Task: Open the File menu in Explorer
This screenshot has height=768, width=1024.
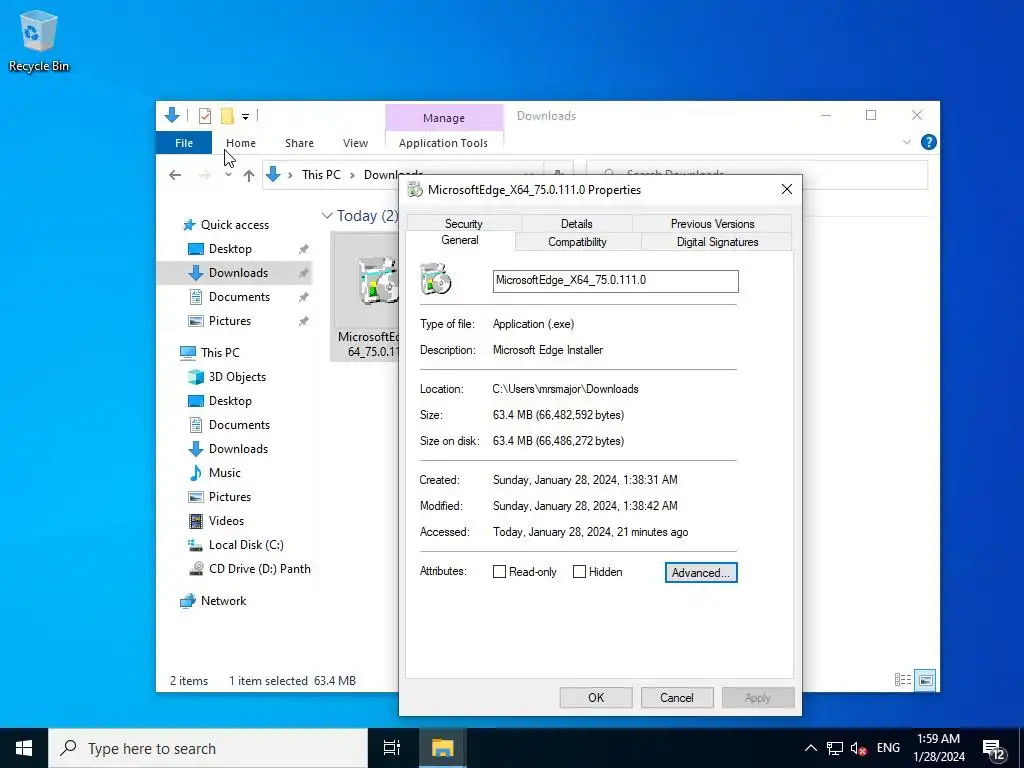Action: coord(184,143)
